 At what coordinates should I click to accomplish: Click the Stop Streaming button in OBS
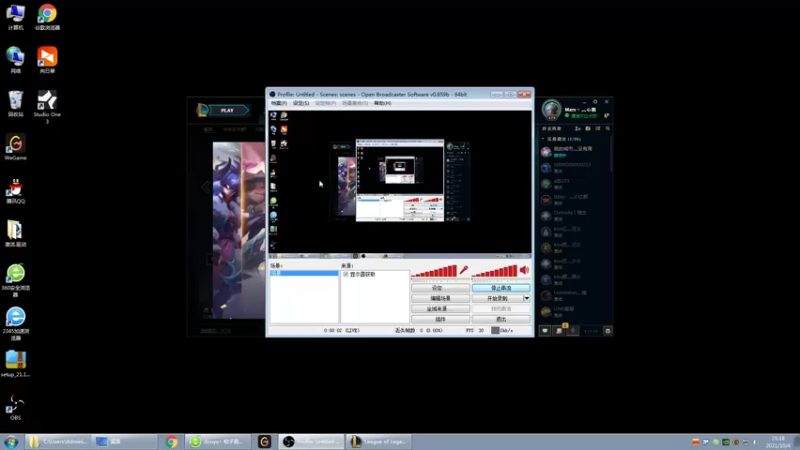501,288
